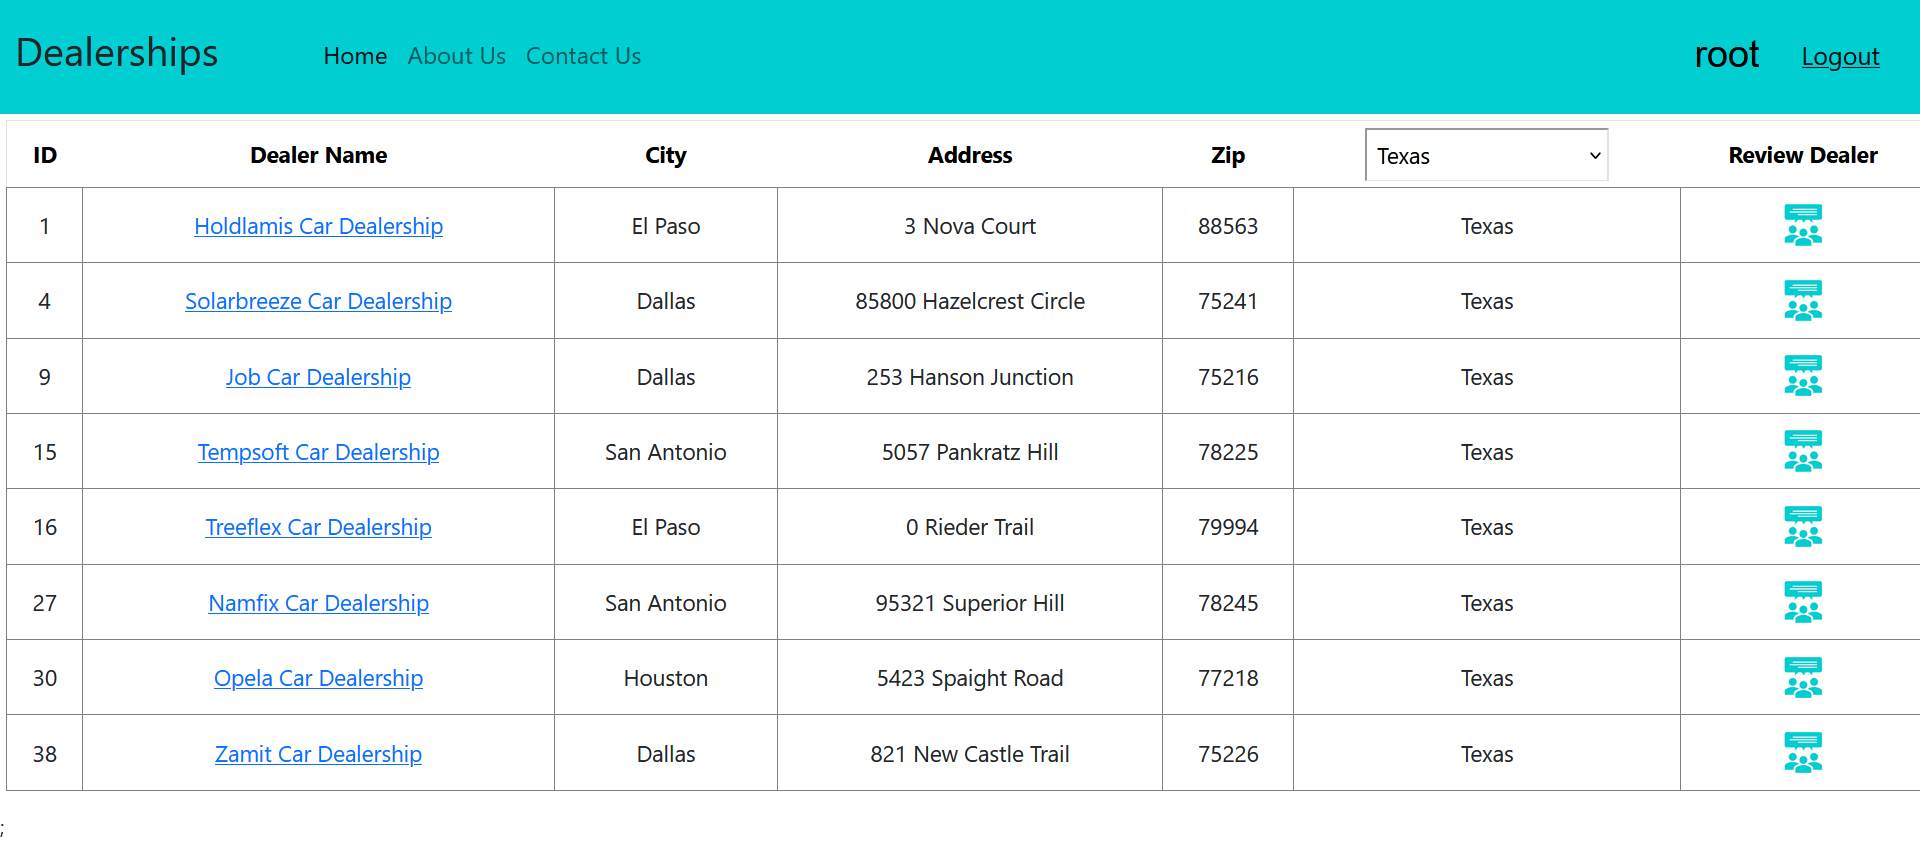The width and height of the screenshot is (1920, 856).
Task: Click the Dealerships brand title
Action: point(117,53)
